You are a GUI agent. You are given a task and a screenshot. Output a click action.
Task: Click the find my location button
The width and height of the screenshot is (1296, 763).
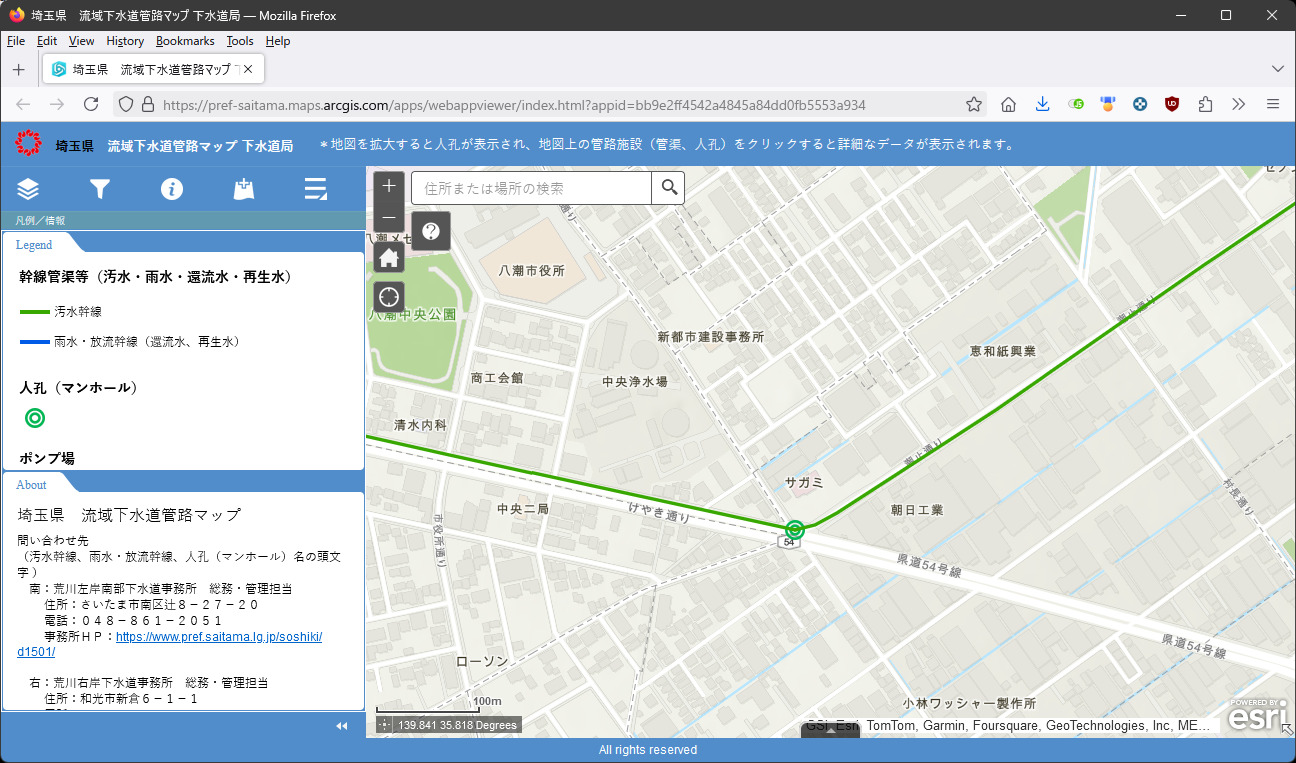point(389,297)
